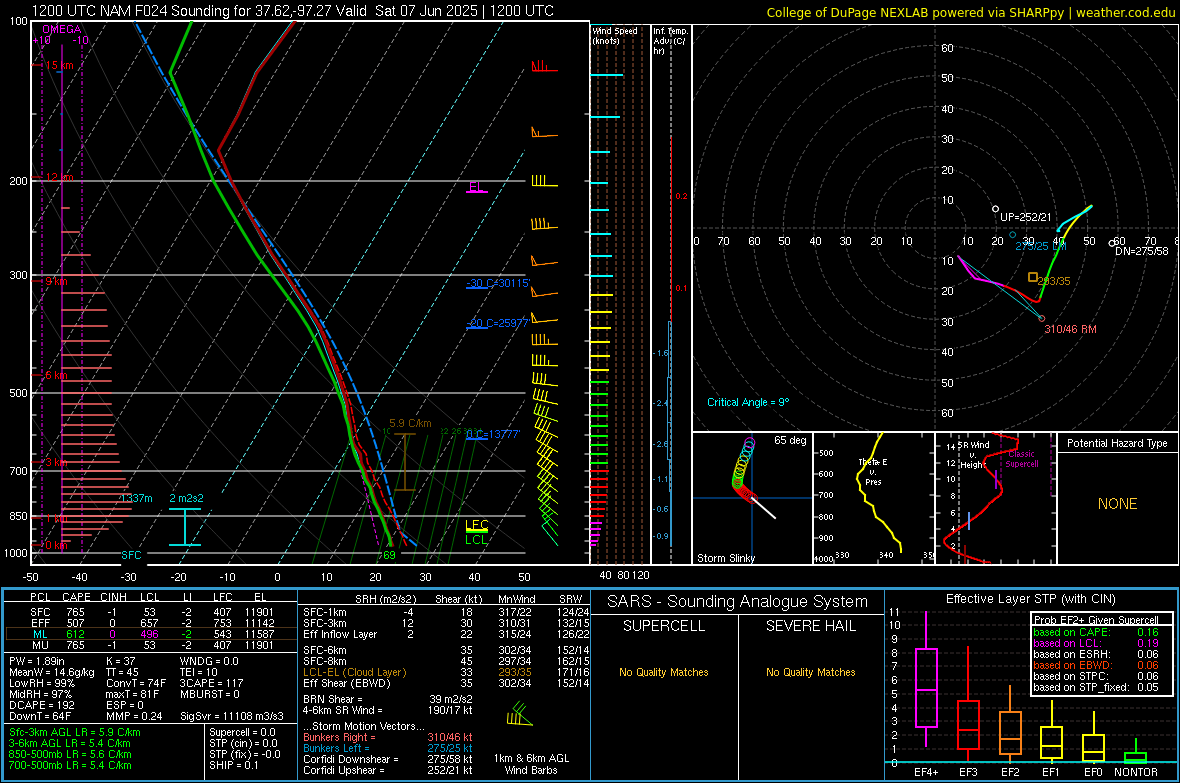The height and width of the screenshot is (783, 1180).
Task: Click the DCAPE = 192 value
Action: [x=41, y=705]
